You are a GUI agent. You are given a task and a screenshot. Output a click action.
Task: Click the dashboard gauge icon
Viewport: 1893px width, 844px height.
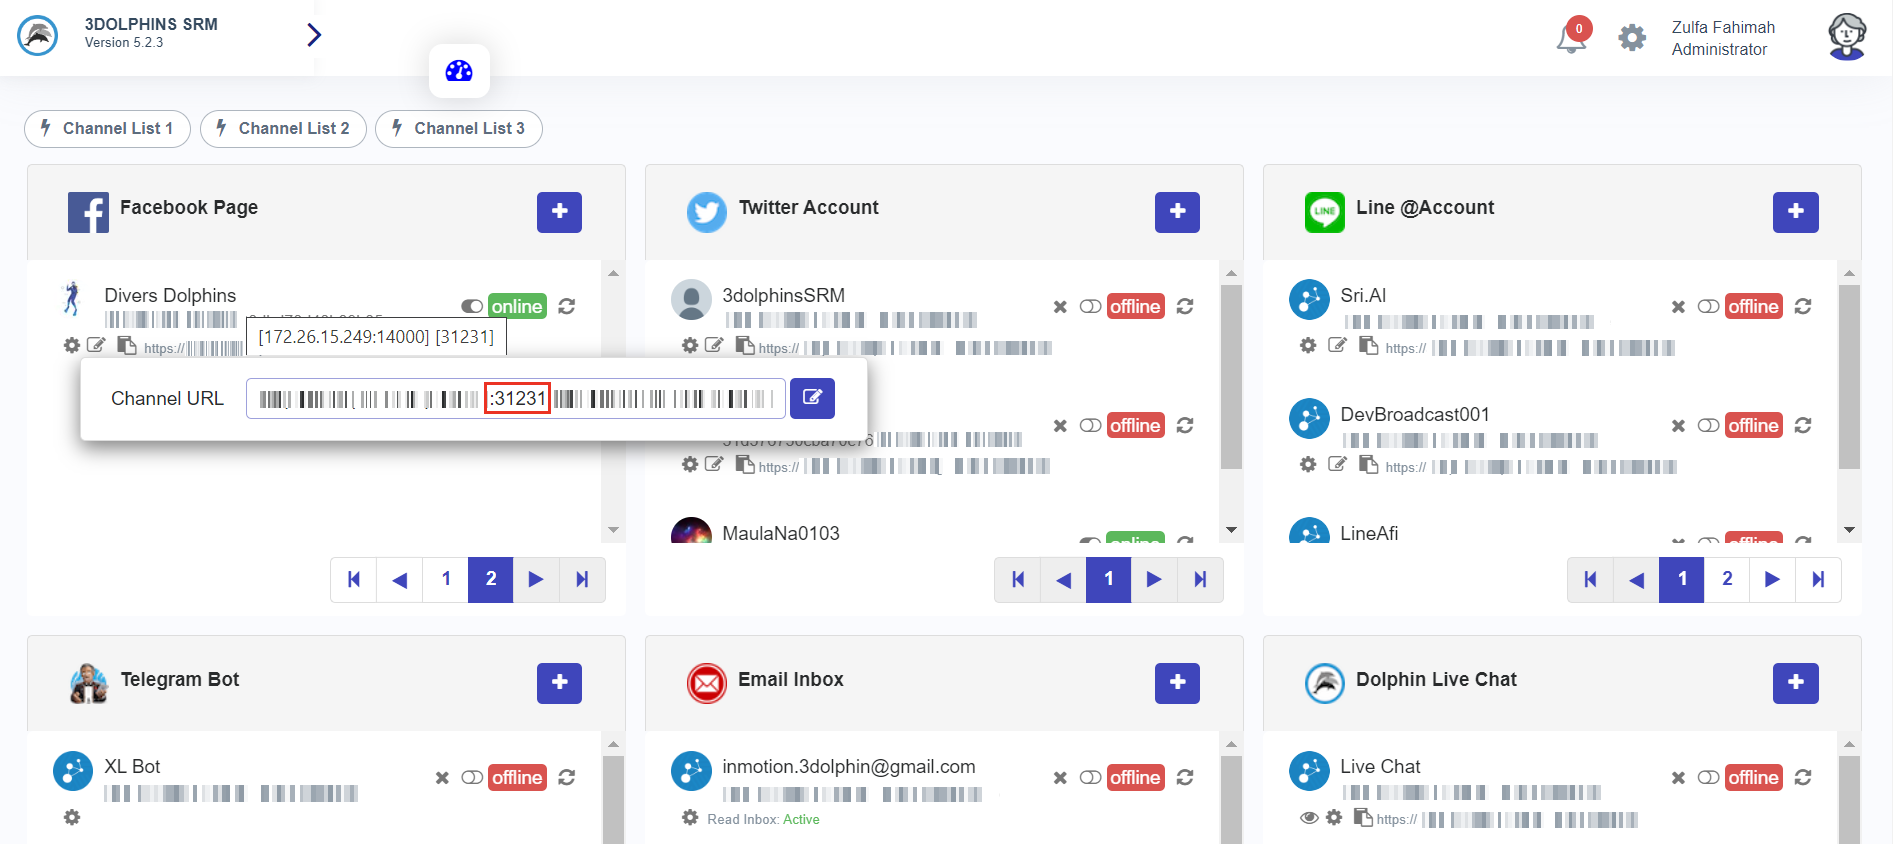click(459, 71)
